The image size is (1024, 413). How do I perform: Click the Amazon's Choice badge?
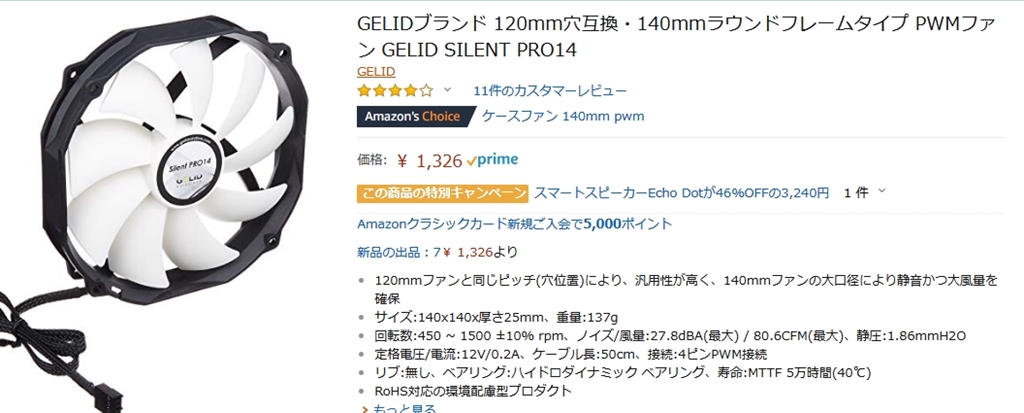[413, 116]
